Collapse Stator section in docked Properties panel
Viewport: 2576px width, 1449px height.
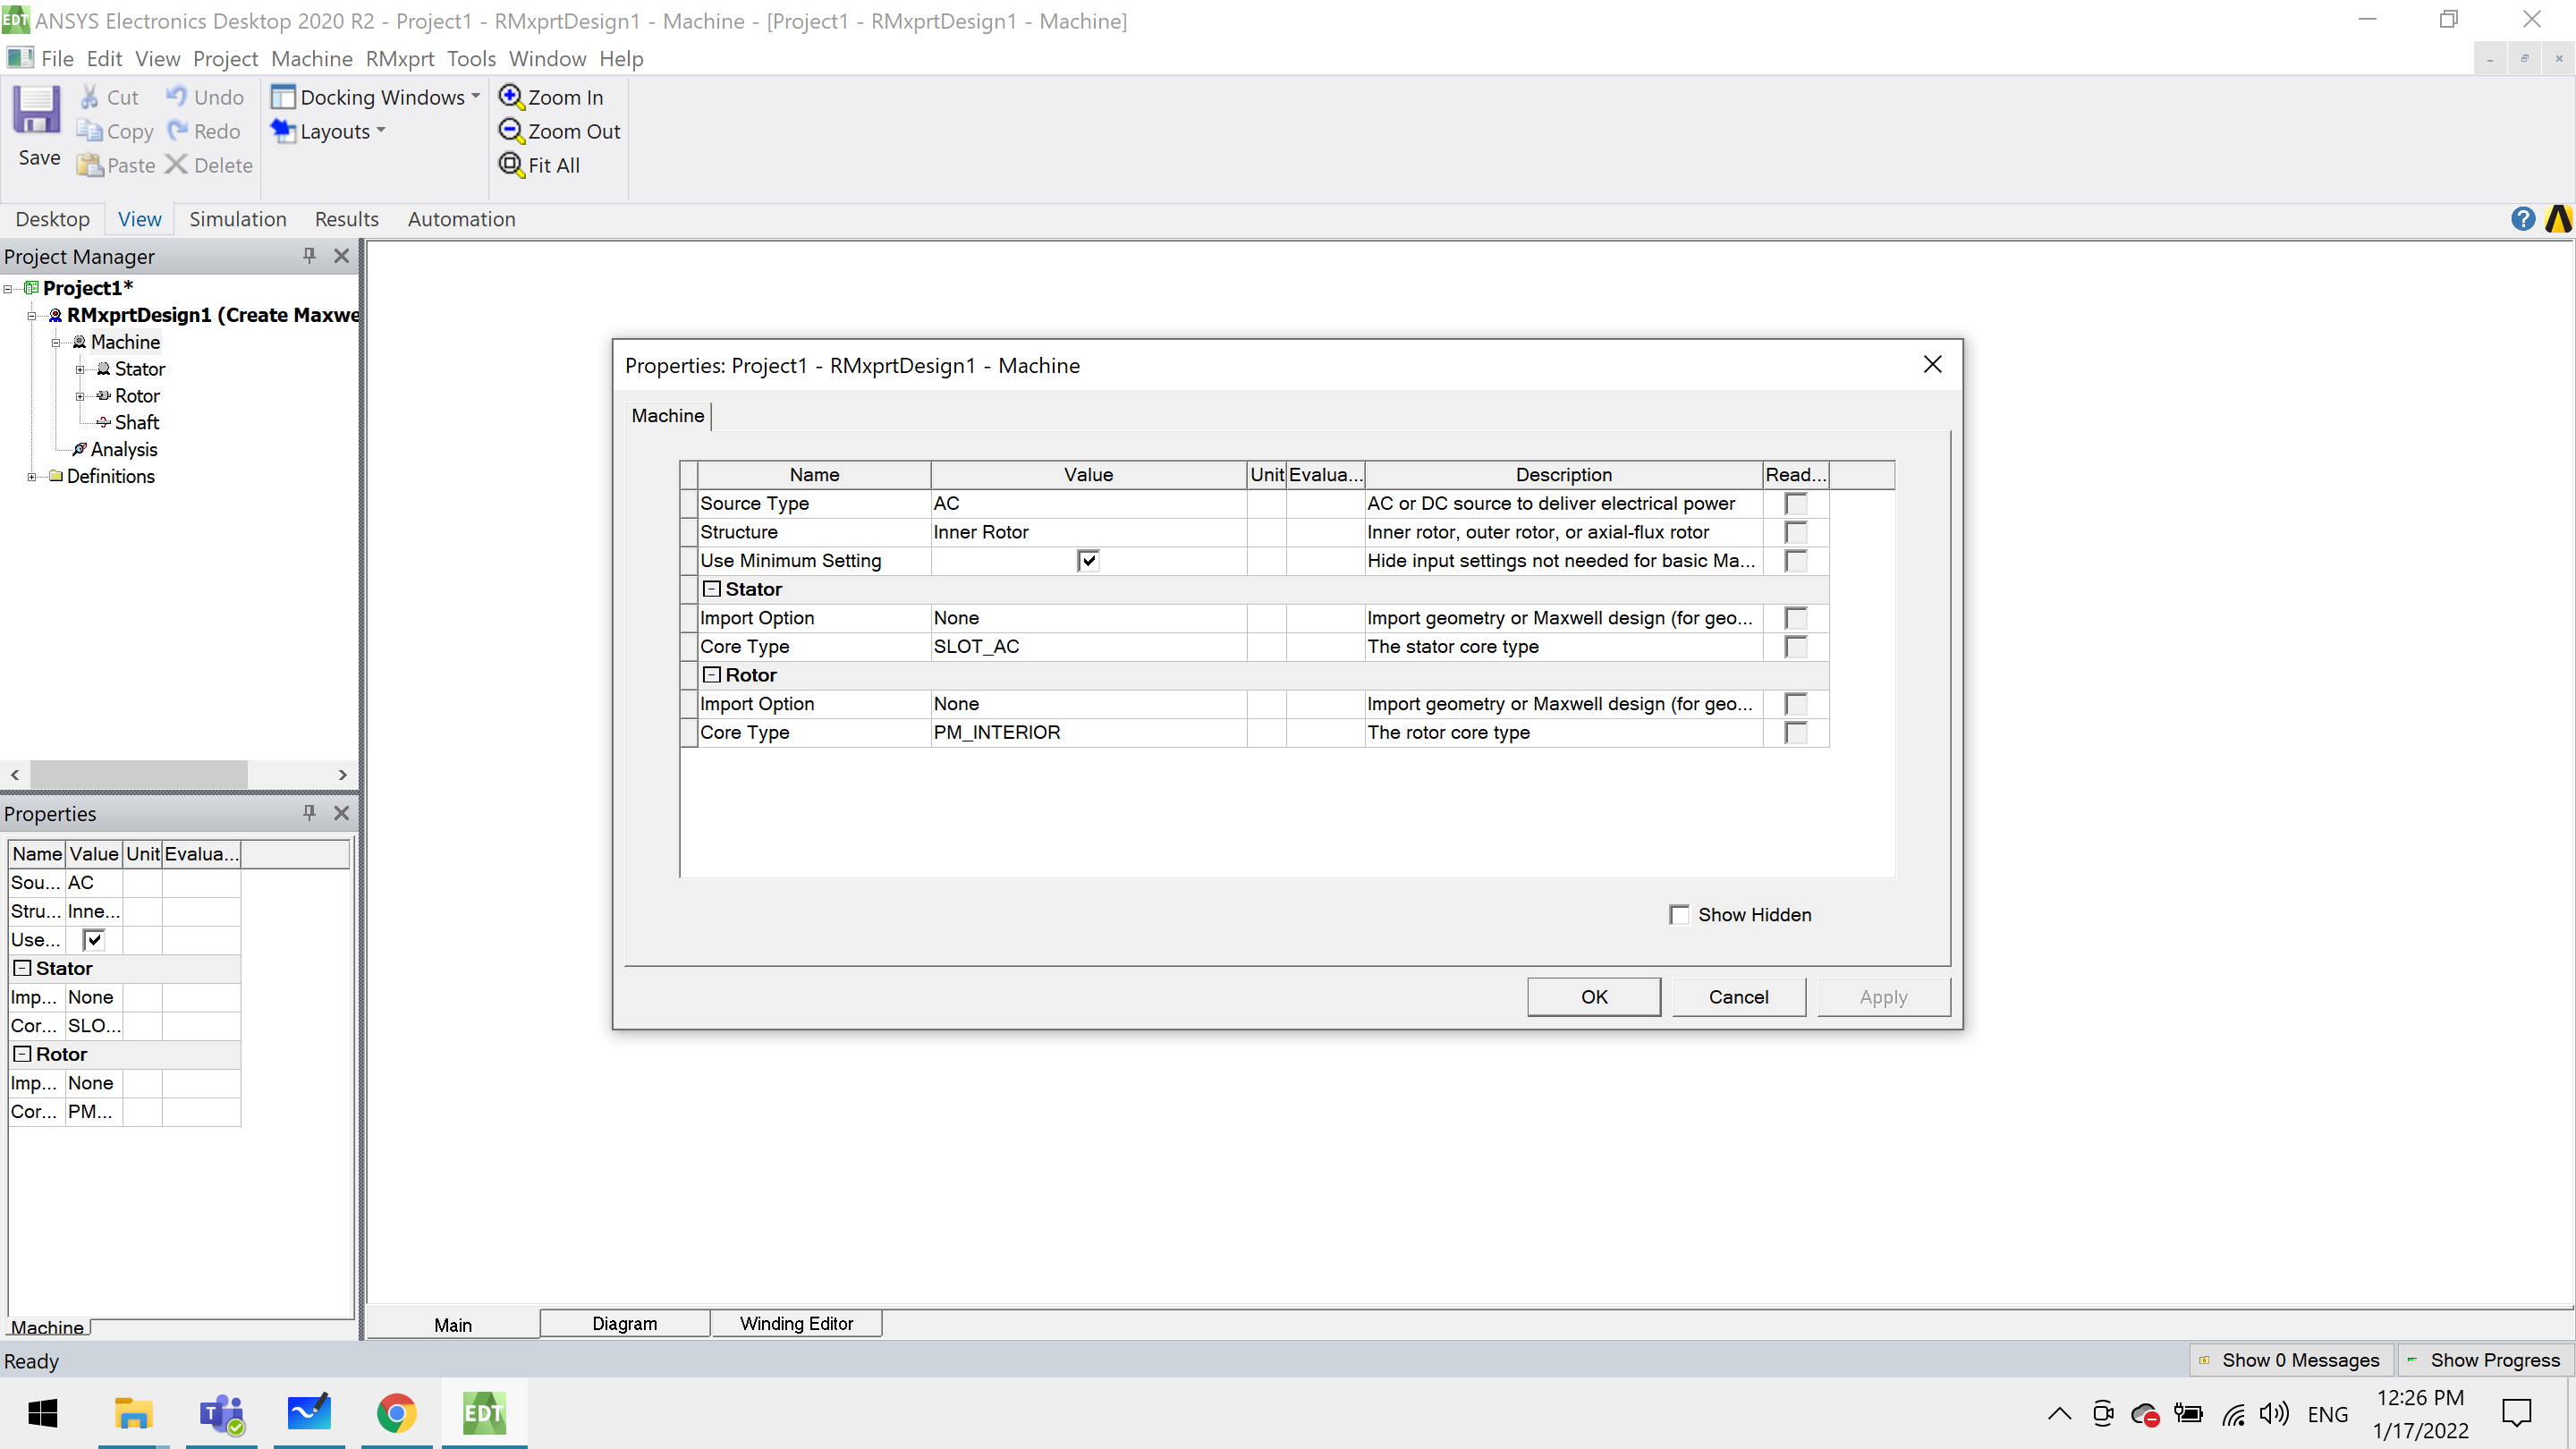coord(22,968)
